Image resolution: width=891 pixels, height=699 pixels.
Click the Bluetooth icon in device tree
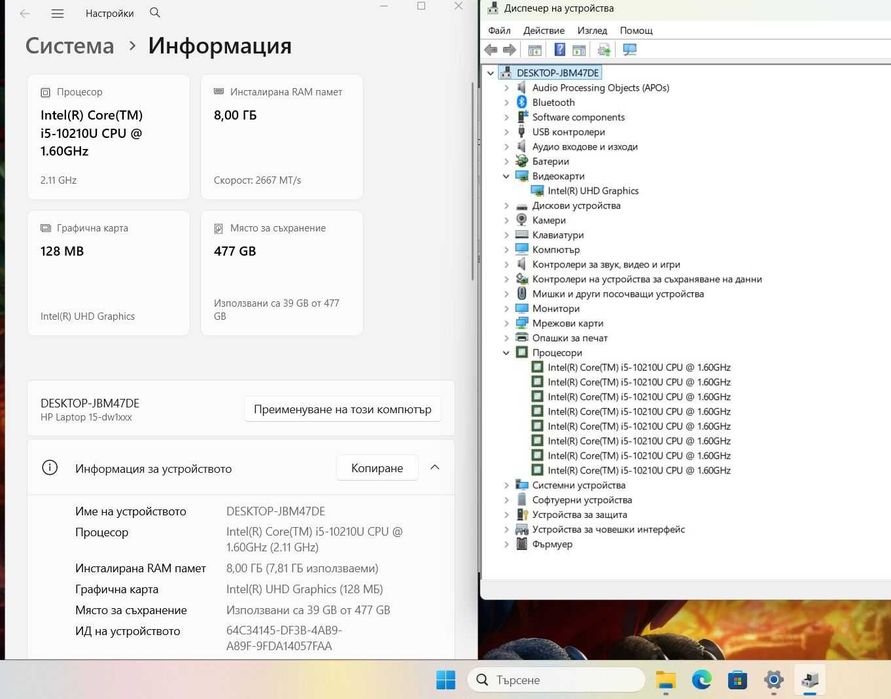click(522, 102)
